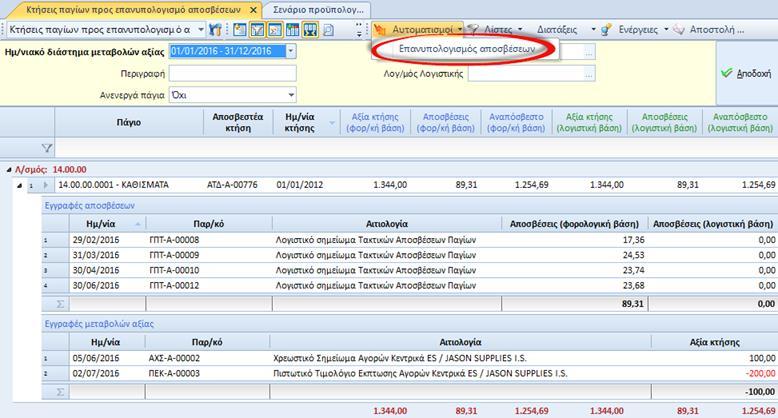Click Αξία κτήσης (φορ/κή βάση) column header
The height and width of the screenshot is (418, 778).
[375, 122]
